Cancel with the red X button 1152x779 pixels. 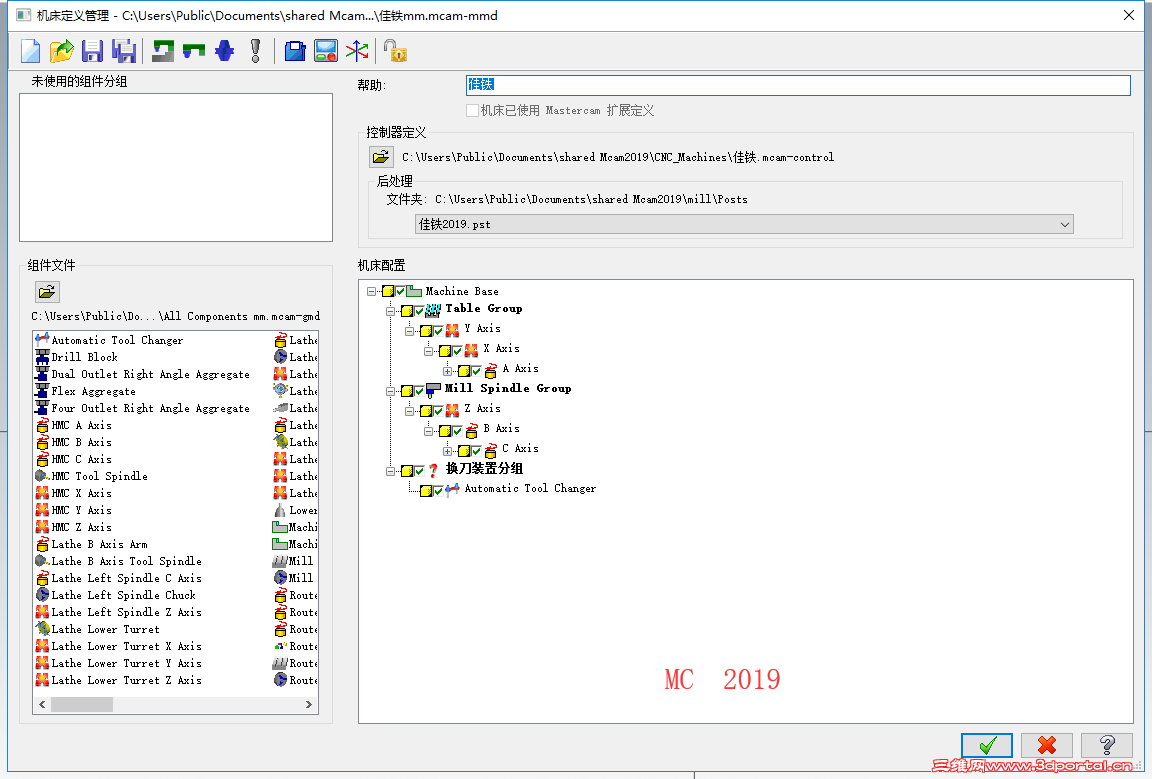point(1047,745)
